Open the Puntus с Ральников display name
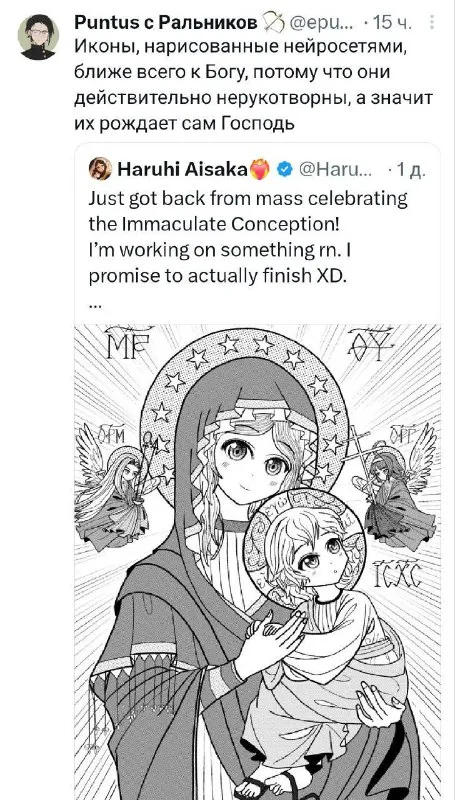This screenshot has height=800, width=455. (x=166, y=22)
